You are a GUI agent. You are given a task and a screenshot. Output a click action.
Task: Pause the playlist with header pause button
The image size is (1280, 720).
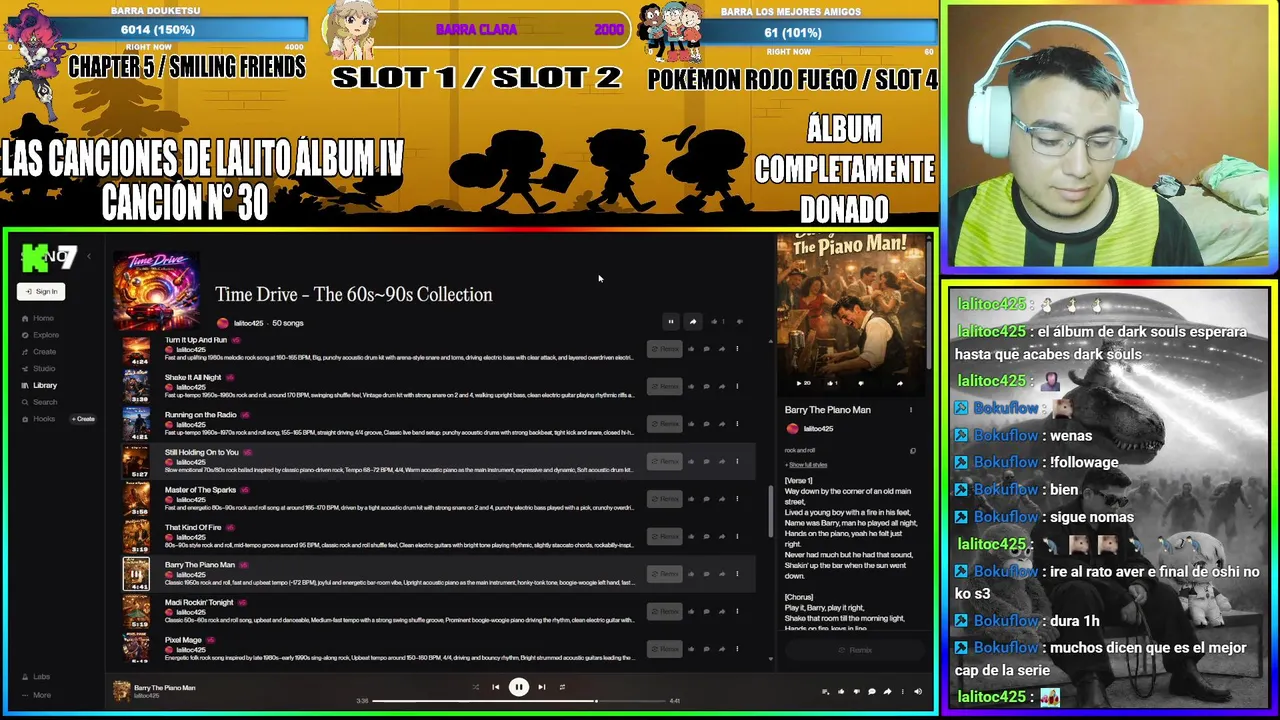click(x=671, y=322)
